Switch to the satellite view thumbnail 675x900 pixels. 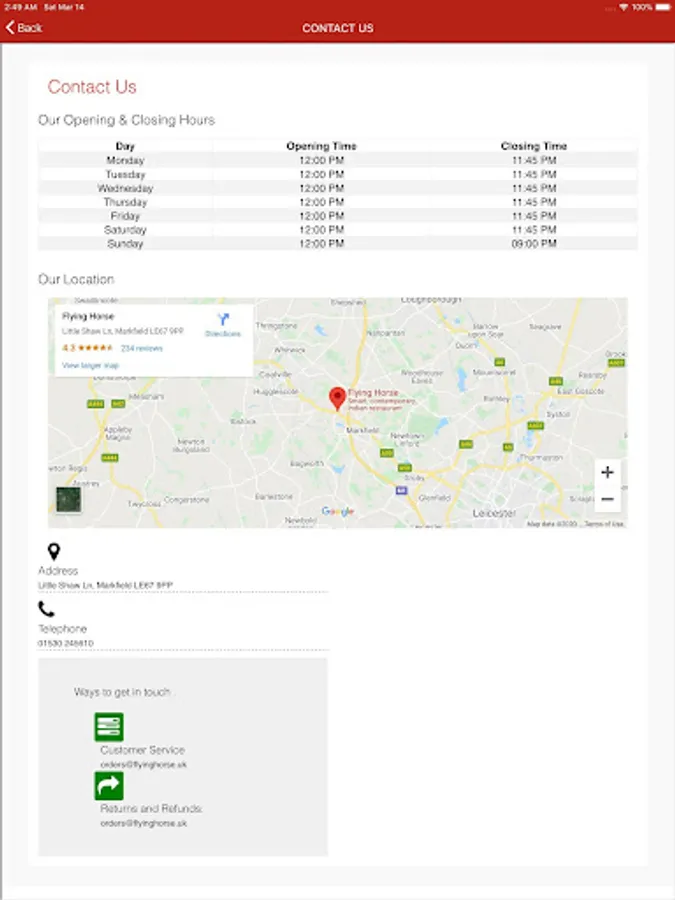click(68, 499)
